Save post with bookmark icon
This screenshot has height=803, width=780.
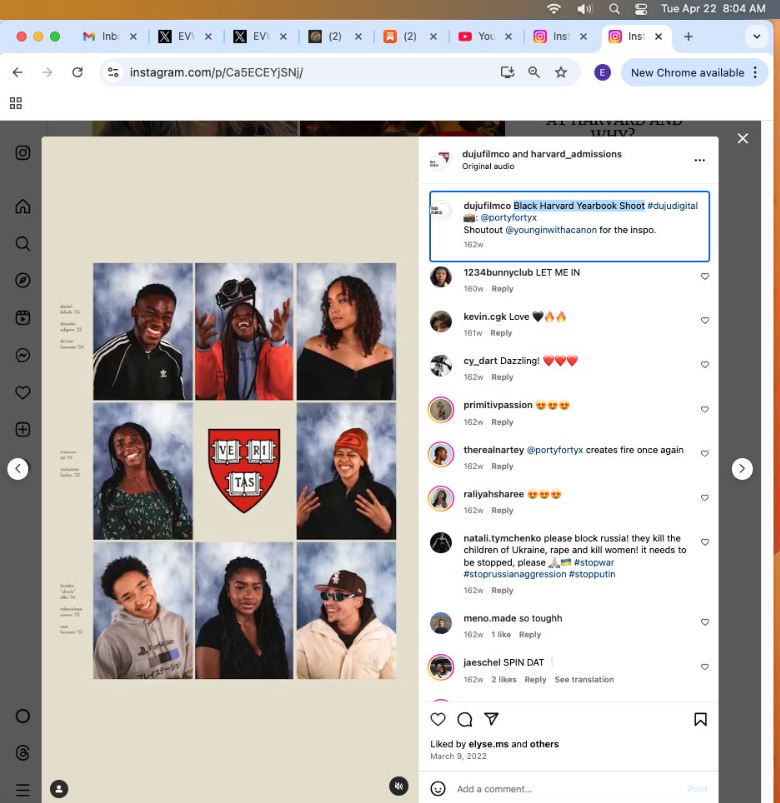700,719
